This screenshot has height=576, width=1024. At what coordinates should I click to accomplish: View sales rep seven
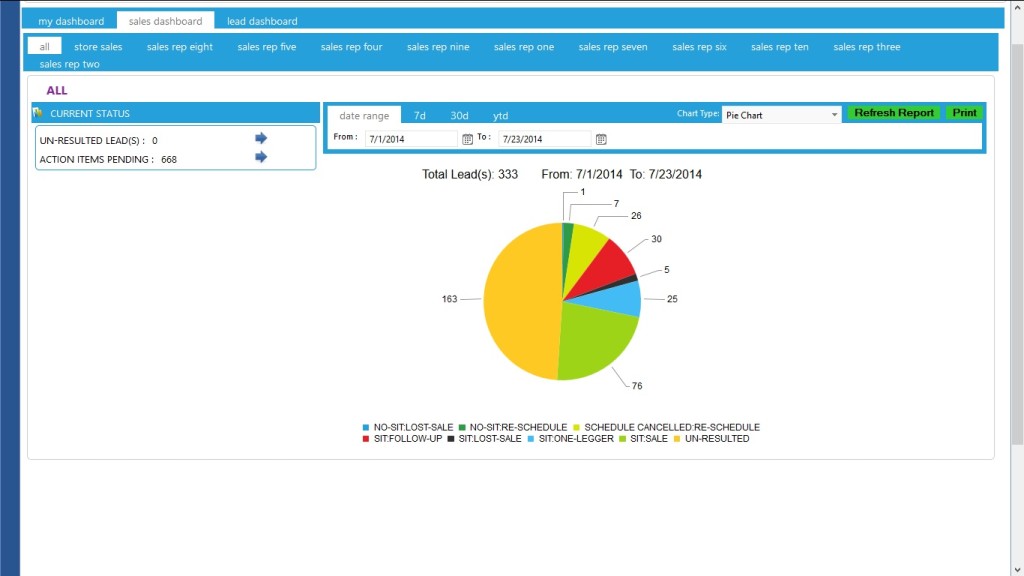tap(613, 46)
